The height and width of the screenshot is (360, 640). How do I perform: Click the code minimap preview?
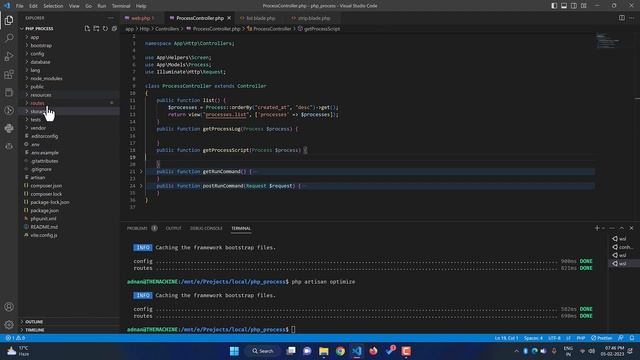[x=609, y=41]
